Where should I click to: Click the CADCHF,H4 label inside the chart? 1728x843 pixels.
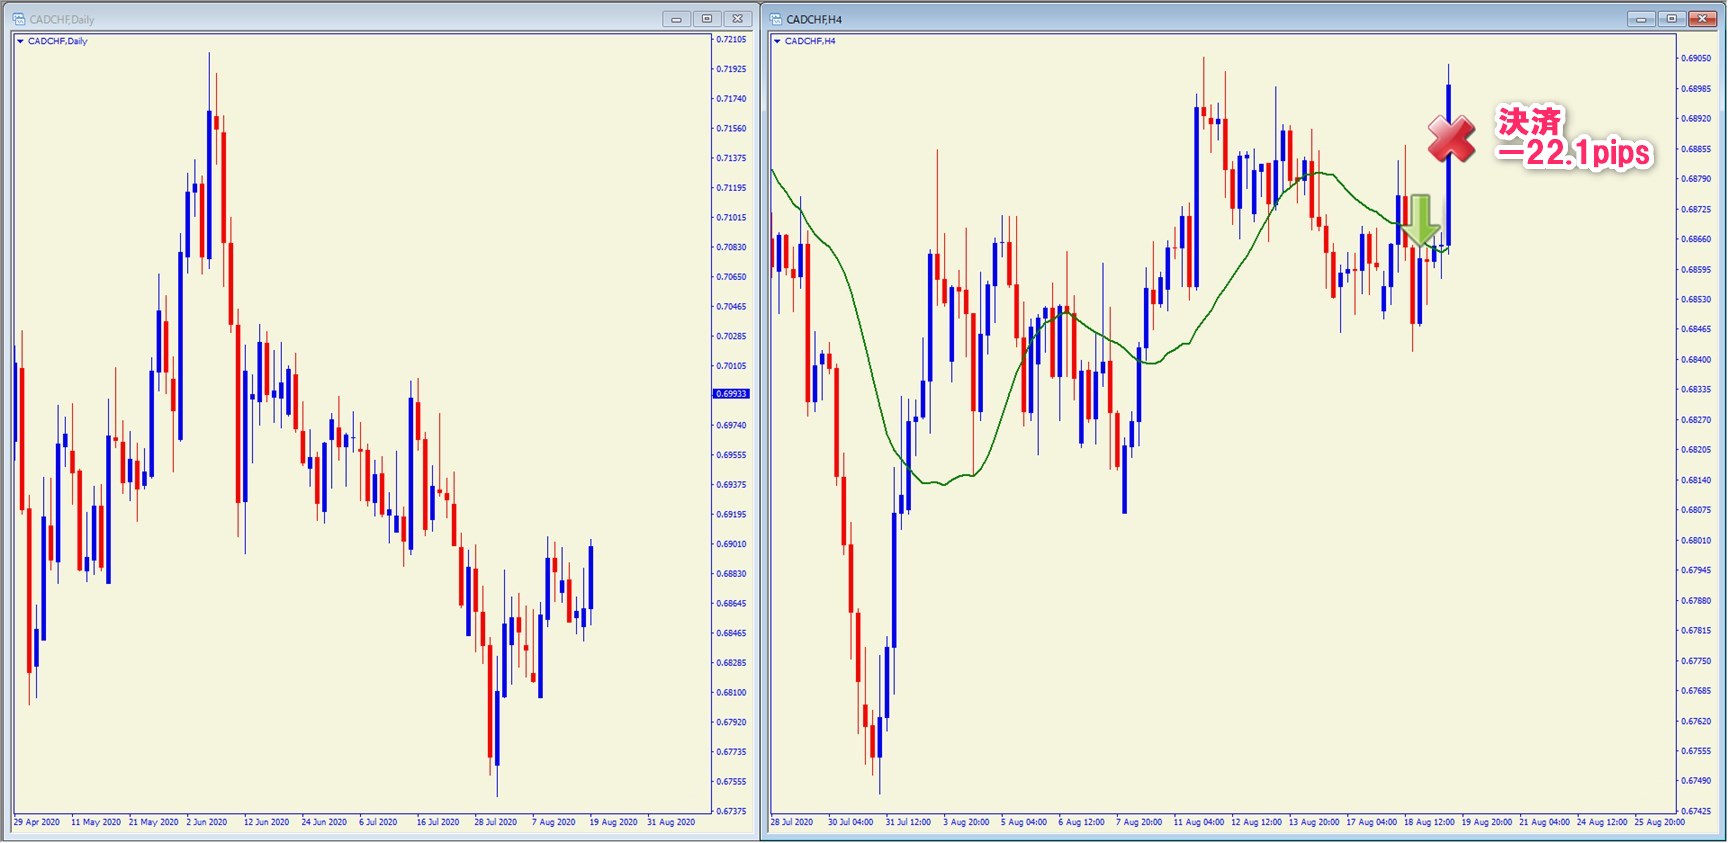tap(810, 41)
